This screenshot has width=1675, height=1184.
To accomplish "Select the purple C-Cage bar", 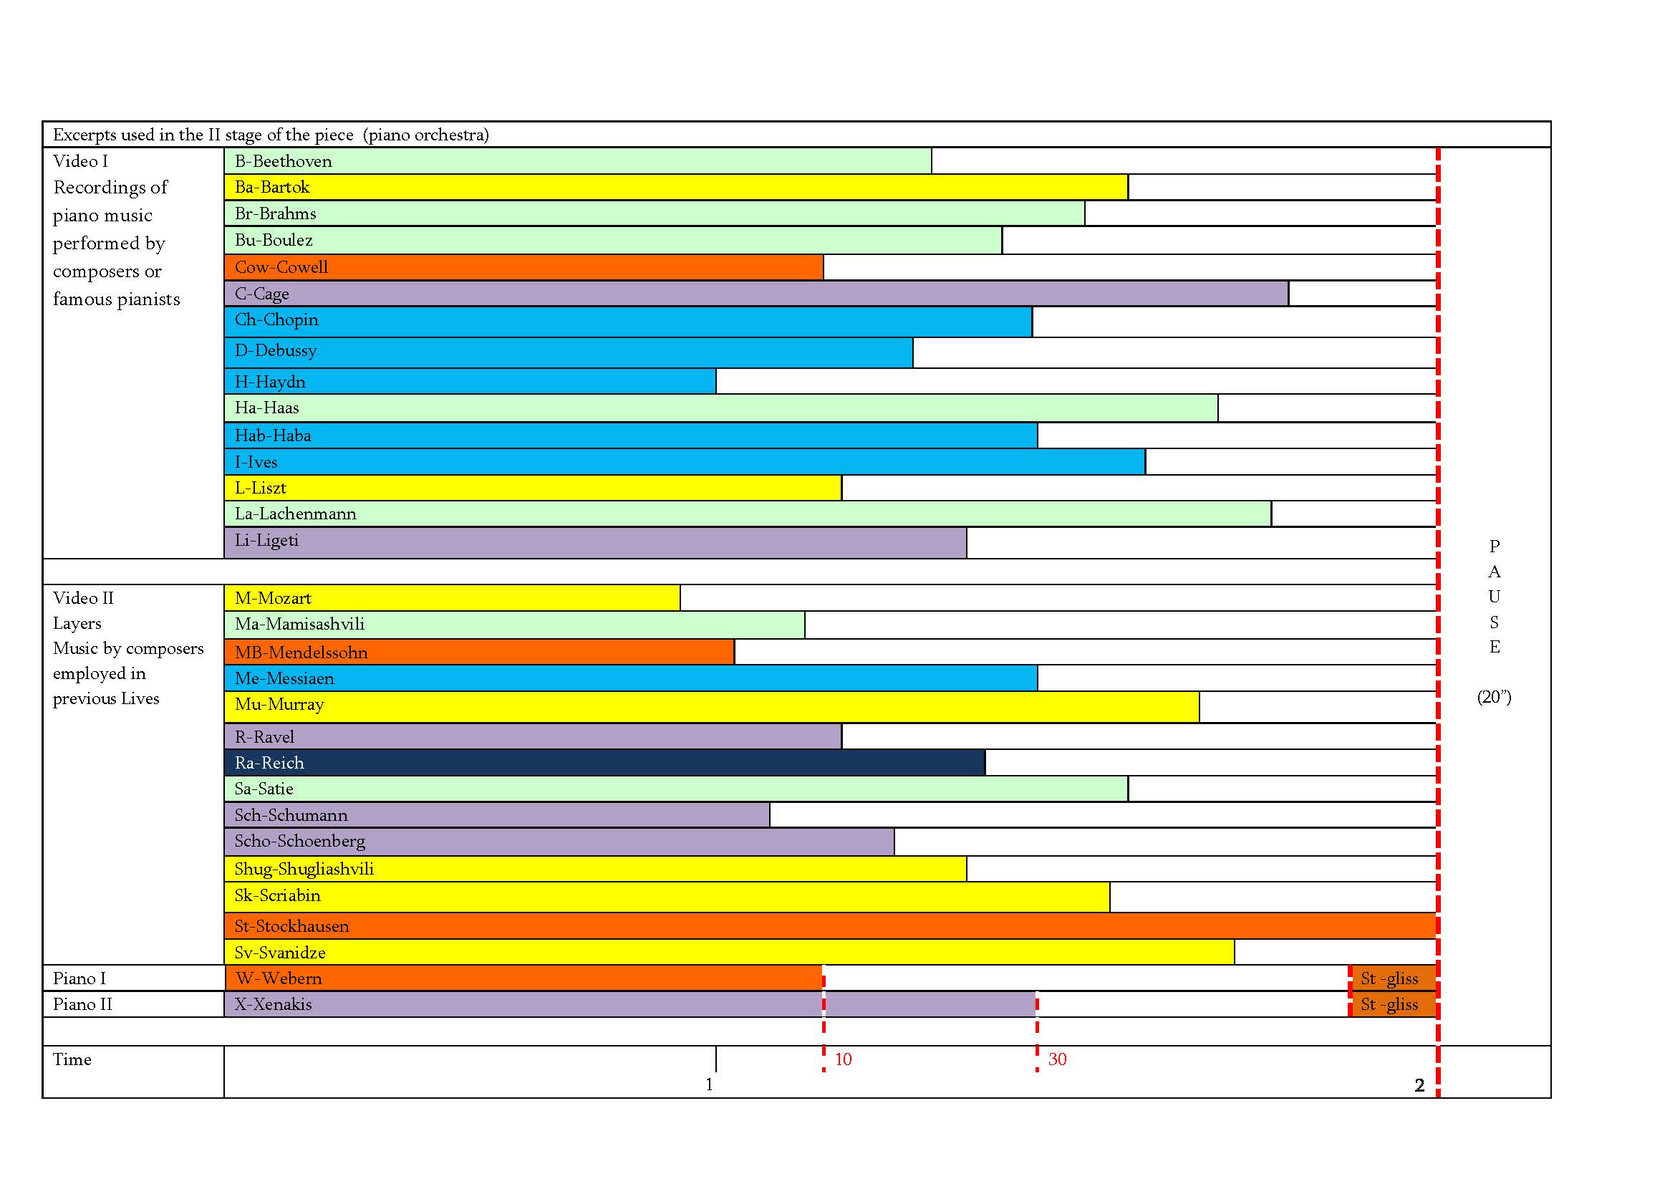I will click(756, 294).
